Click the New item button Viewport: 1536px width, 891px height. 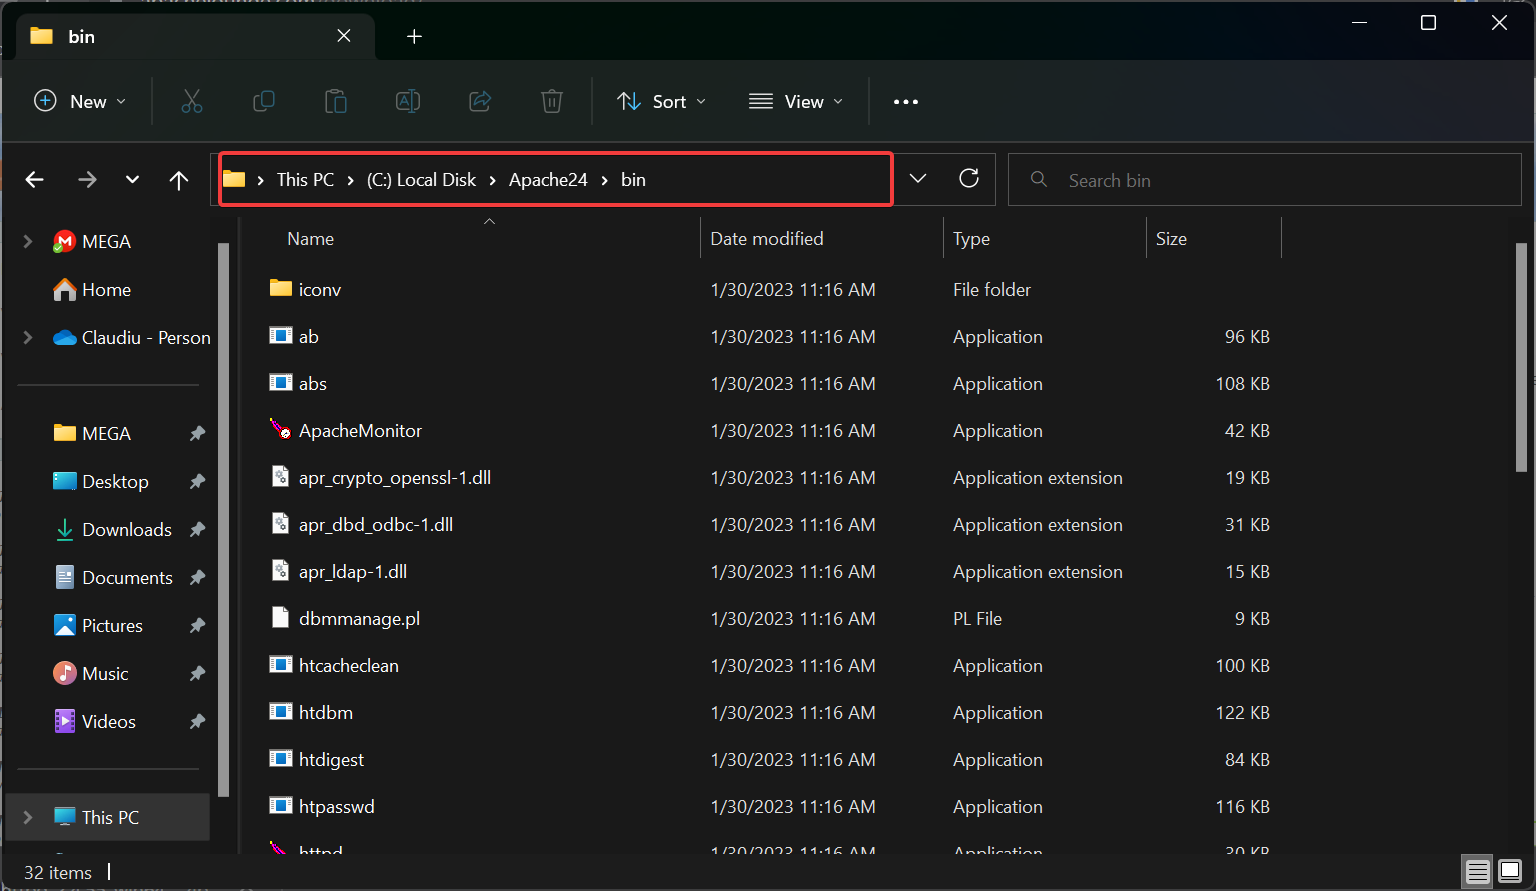point(80,101)
